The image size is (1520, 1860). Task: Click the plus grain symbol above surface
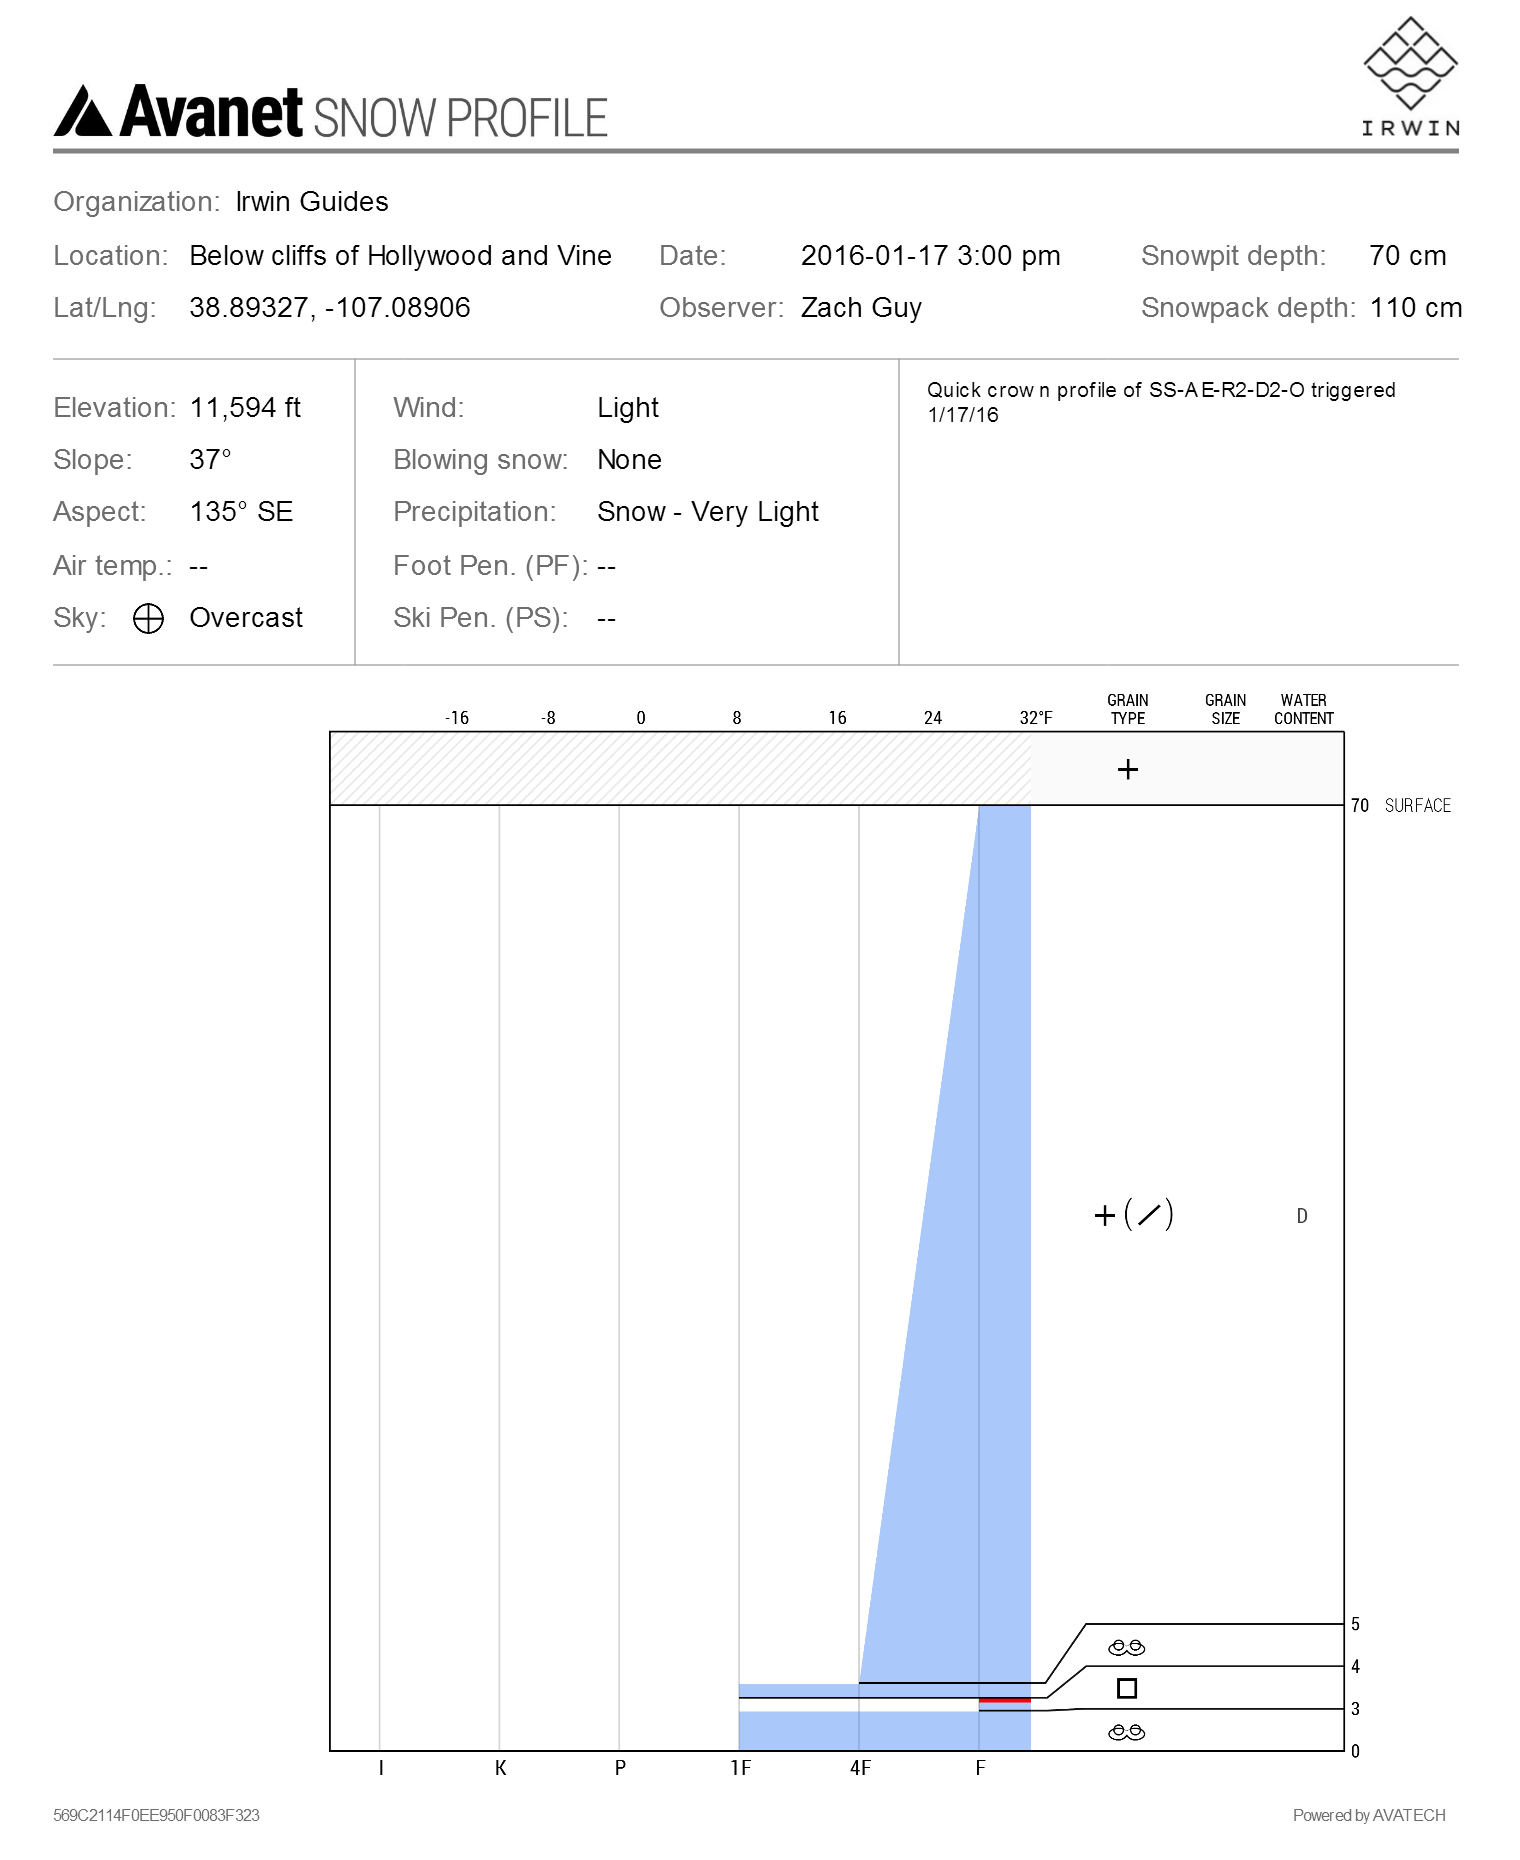click(x=1127, y=769)
